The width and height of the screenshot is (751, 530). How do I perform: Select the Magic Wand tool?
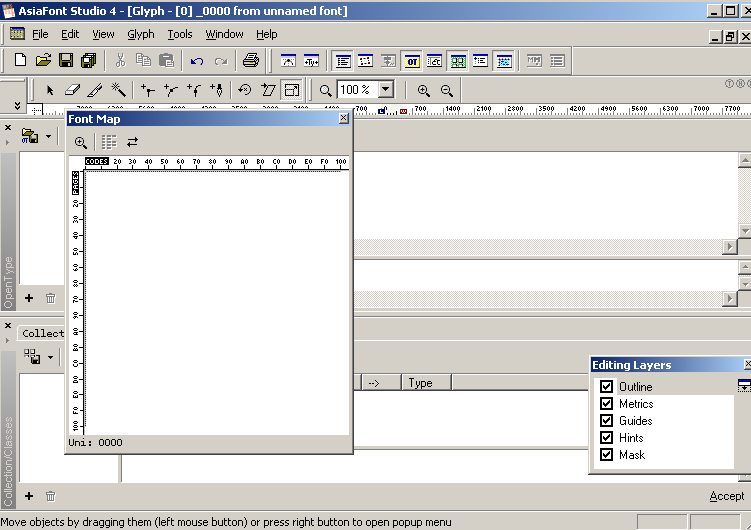click(118, 90)
